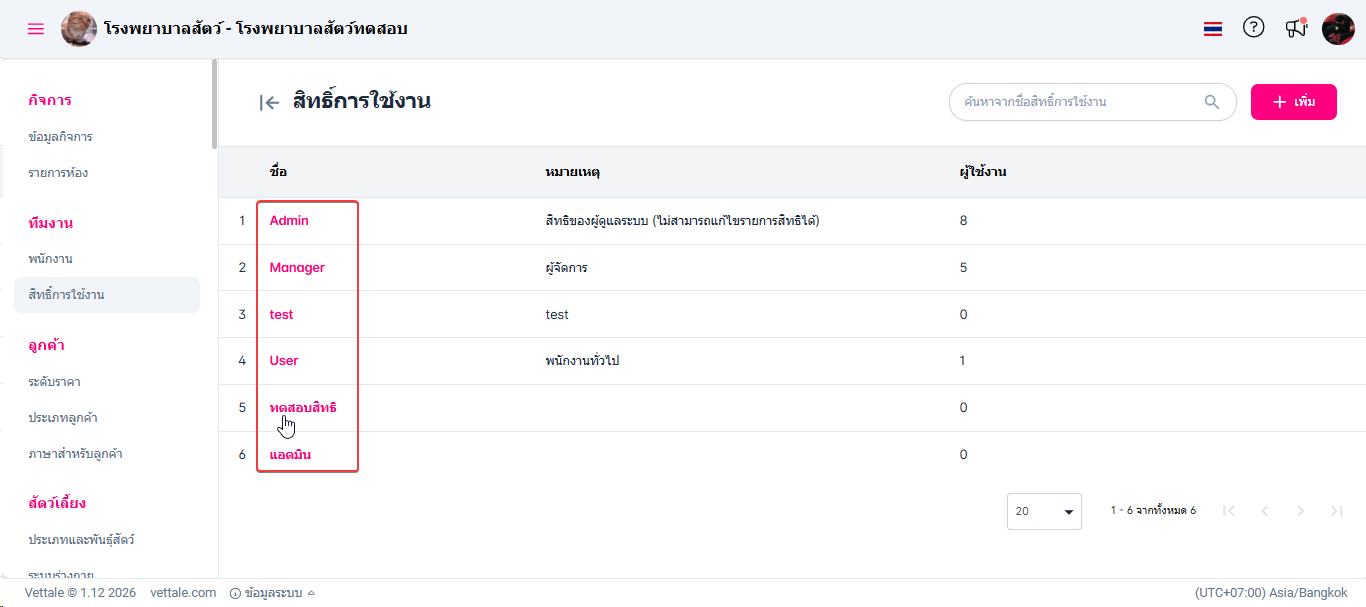This screenshot has height=607, width=1366.
Task: Click the search magnifier icon
Action: (1212, 102)
